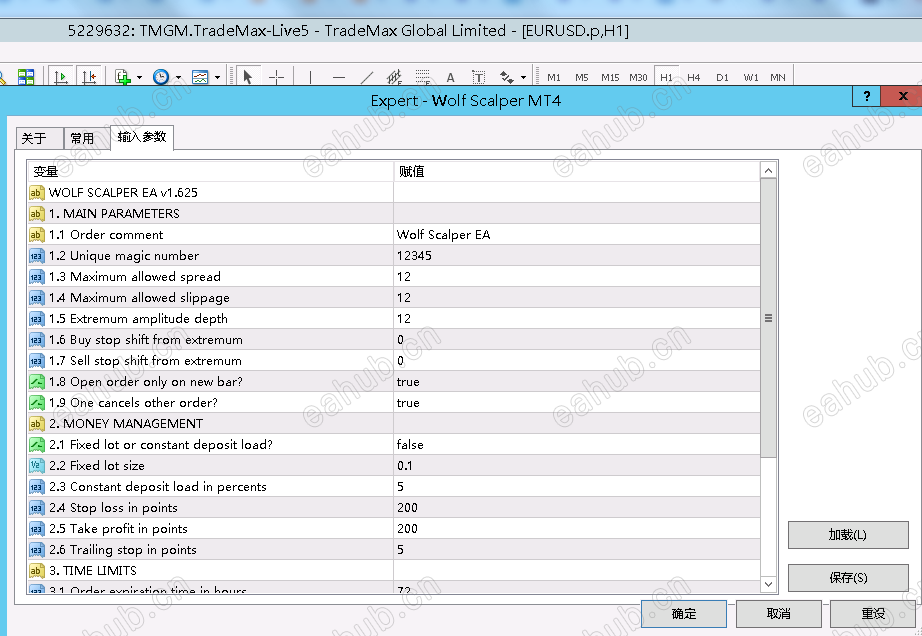Click the parameter list scrollbar thumb
The height and width of the screenshot is (636, 922).
[x=768, y=318]
